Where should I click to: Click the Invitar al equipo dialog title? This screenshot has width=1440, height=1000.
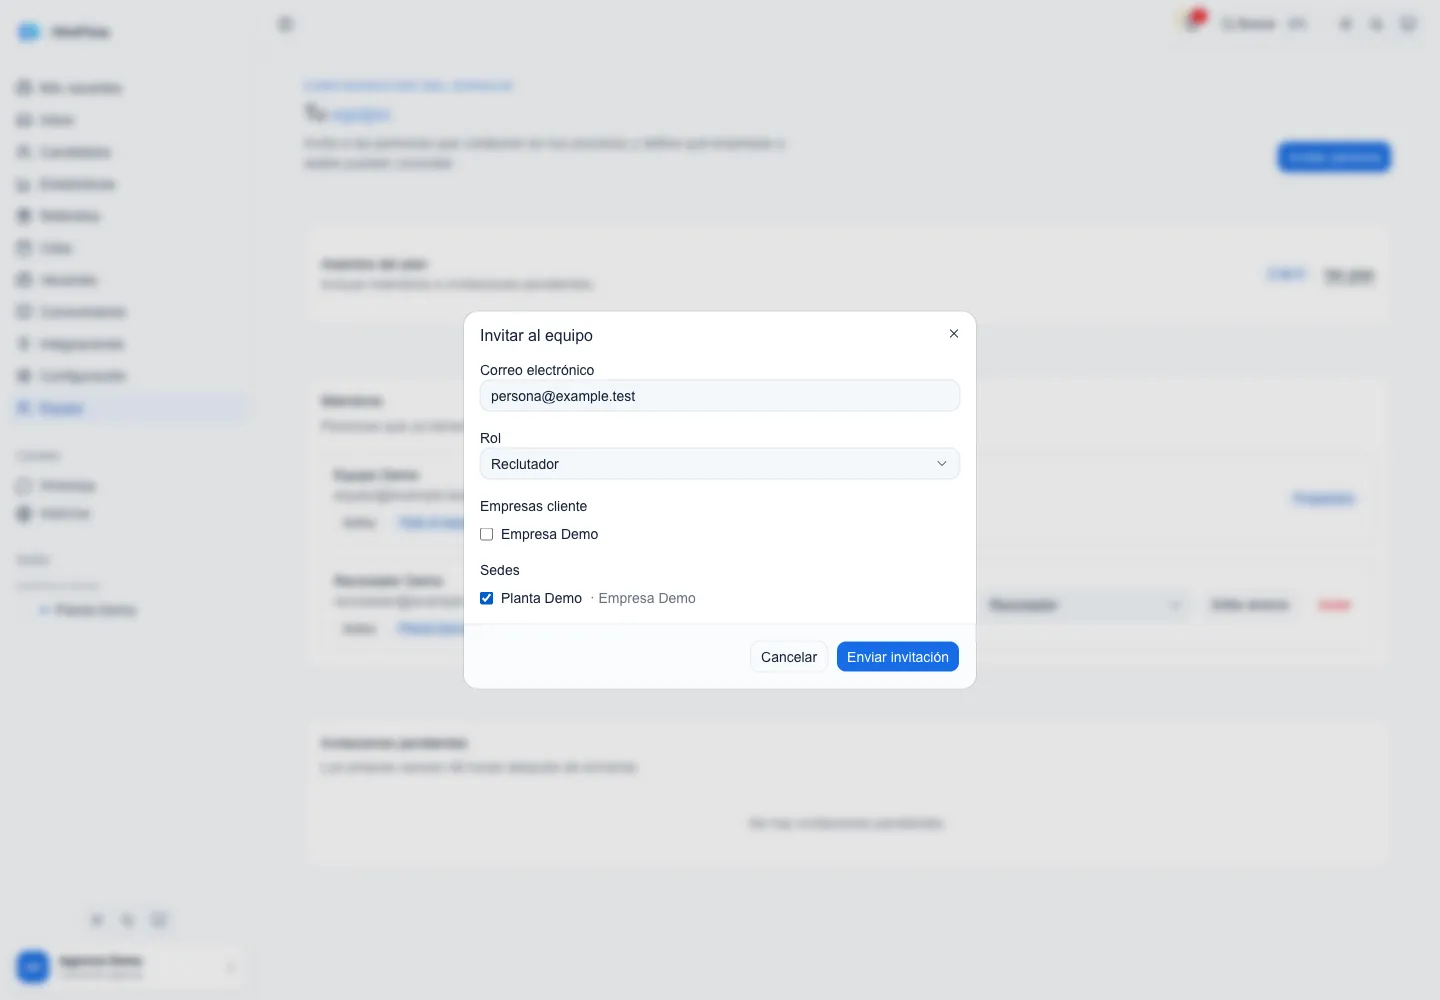click(536, 336)
